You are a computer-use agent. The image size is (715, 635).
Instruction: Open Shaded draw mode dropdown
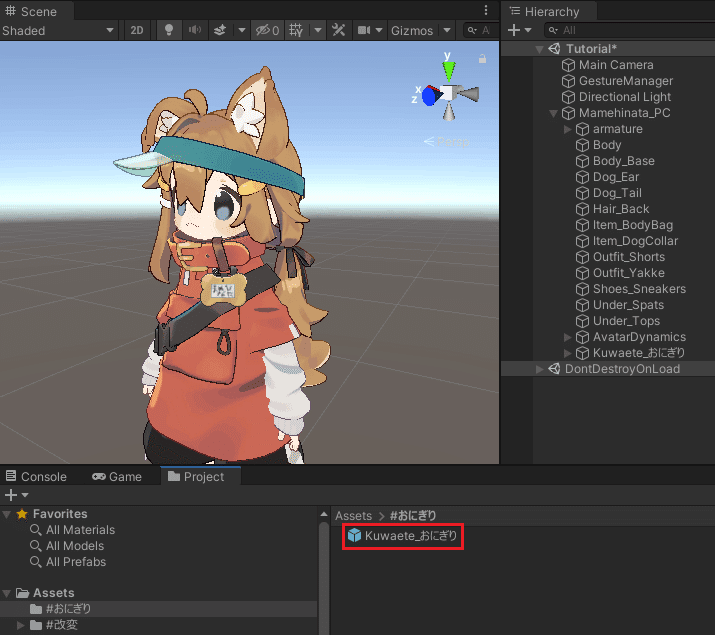pyautogui.click(x=58, y=31)
